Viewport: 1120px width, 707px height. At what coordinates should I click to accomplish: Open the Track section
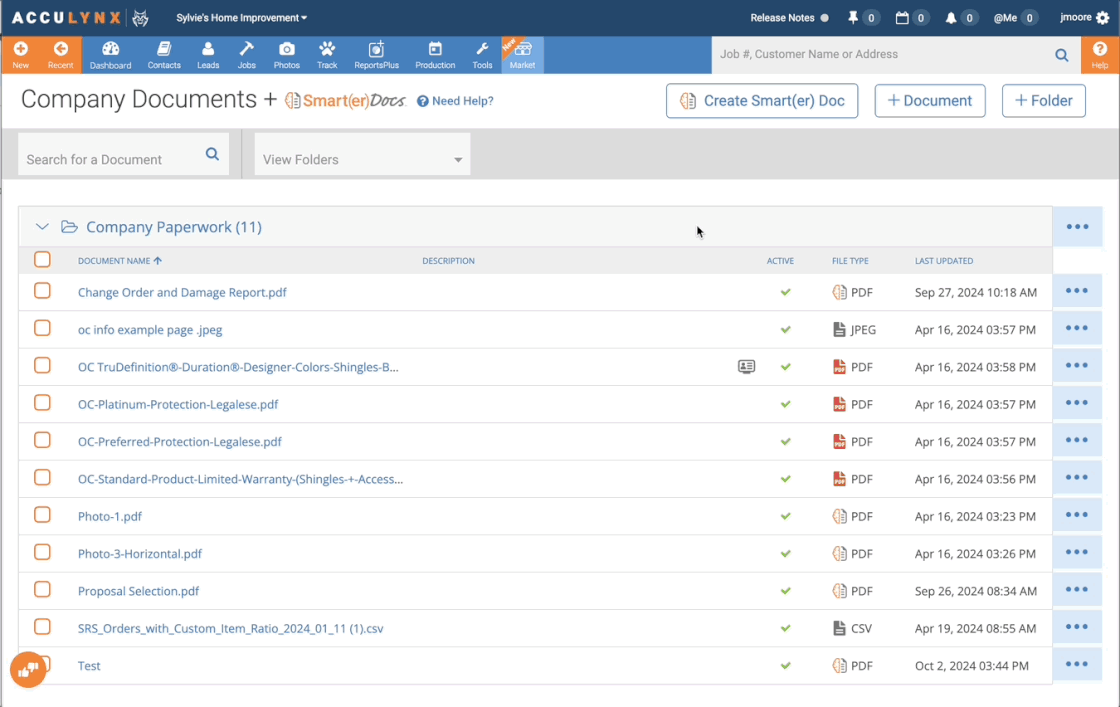327,55
